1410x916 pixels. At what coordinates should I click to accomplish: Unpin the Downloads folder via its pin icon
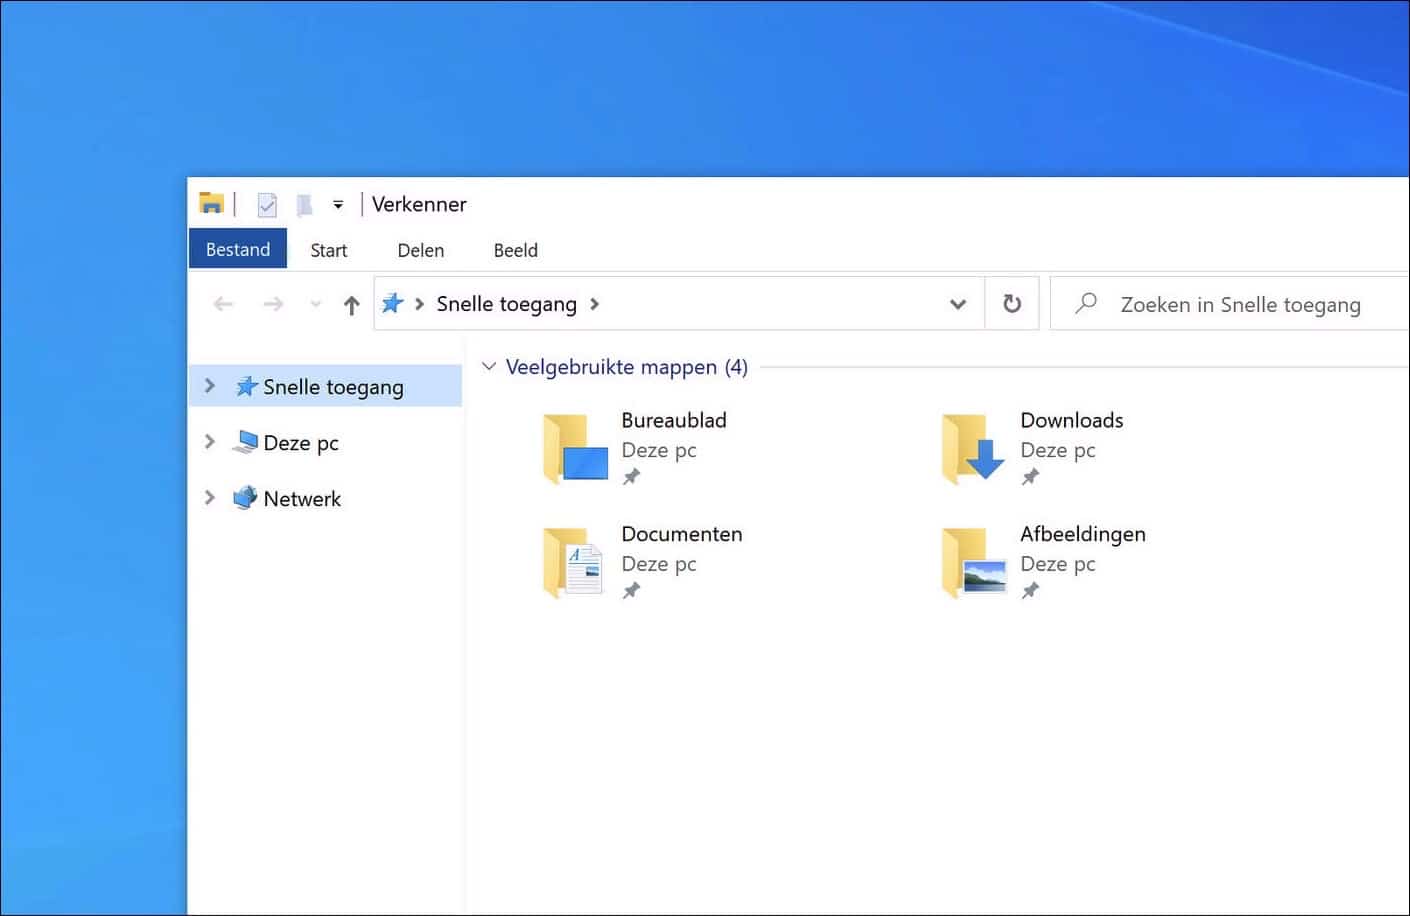click(x=1030, y=477)
